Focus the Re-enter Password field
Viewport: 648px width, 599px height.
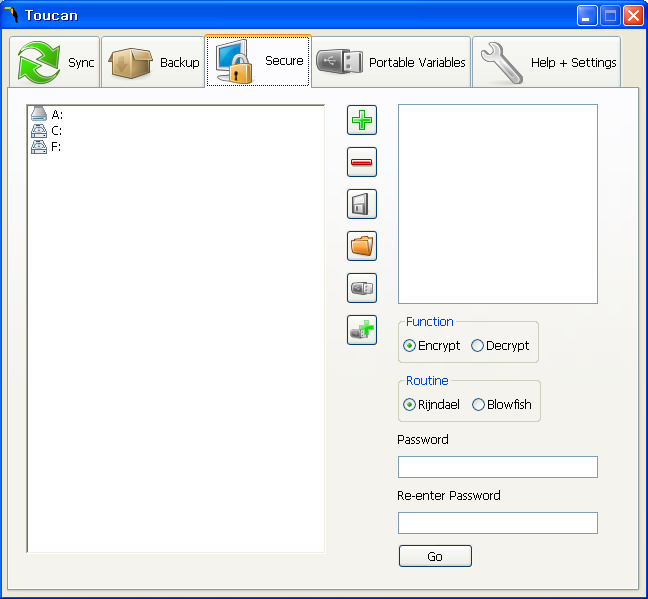[x=498, y=523]
